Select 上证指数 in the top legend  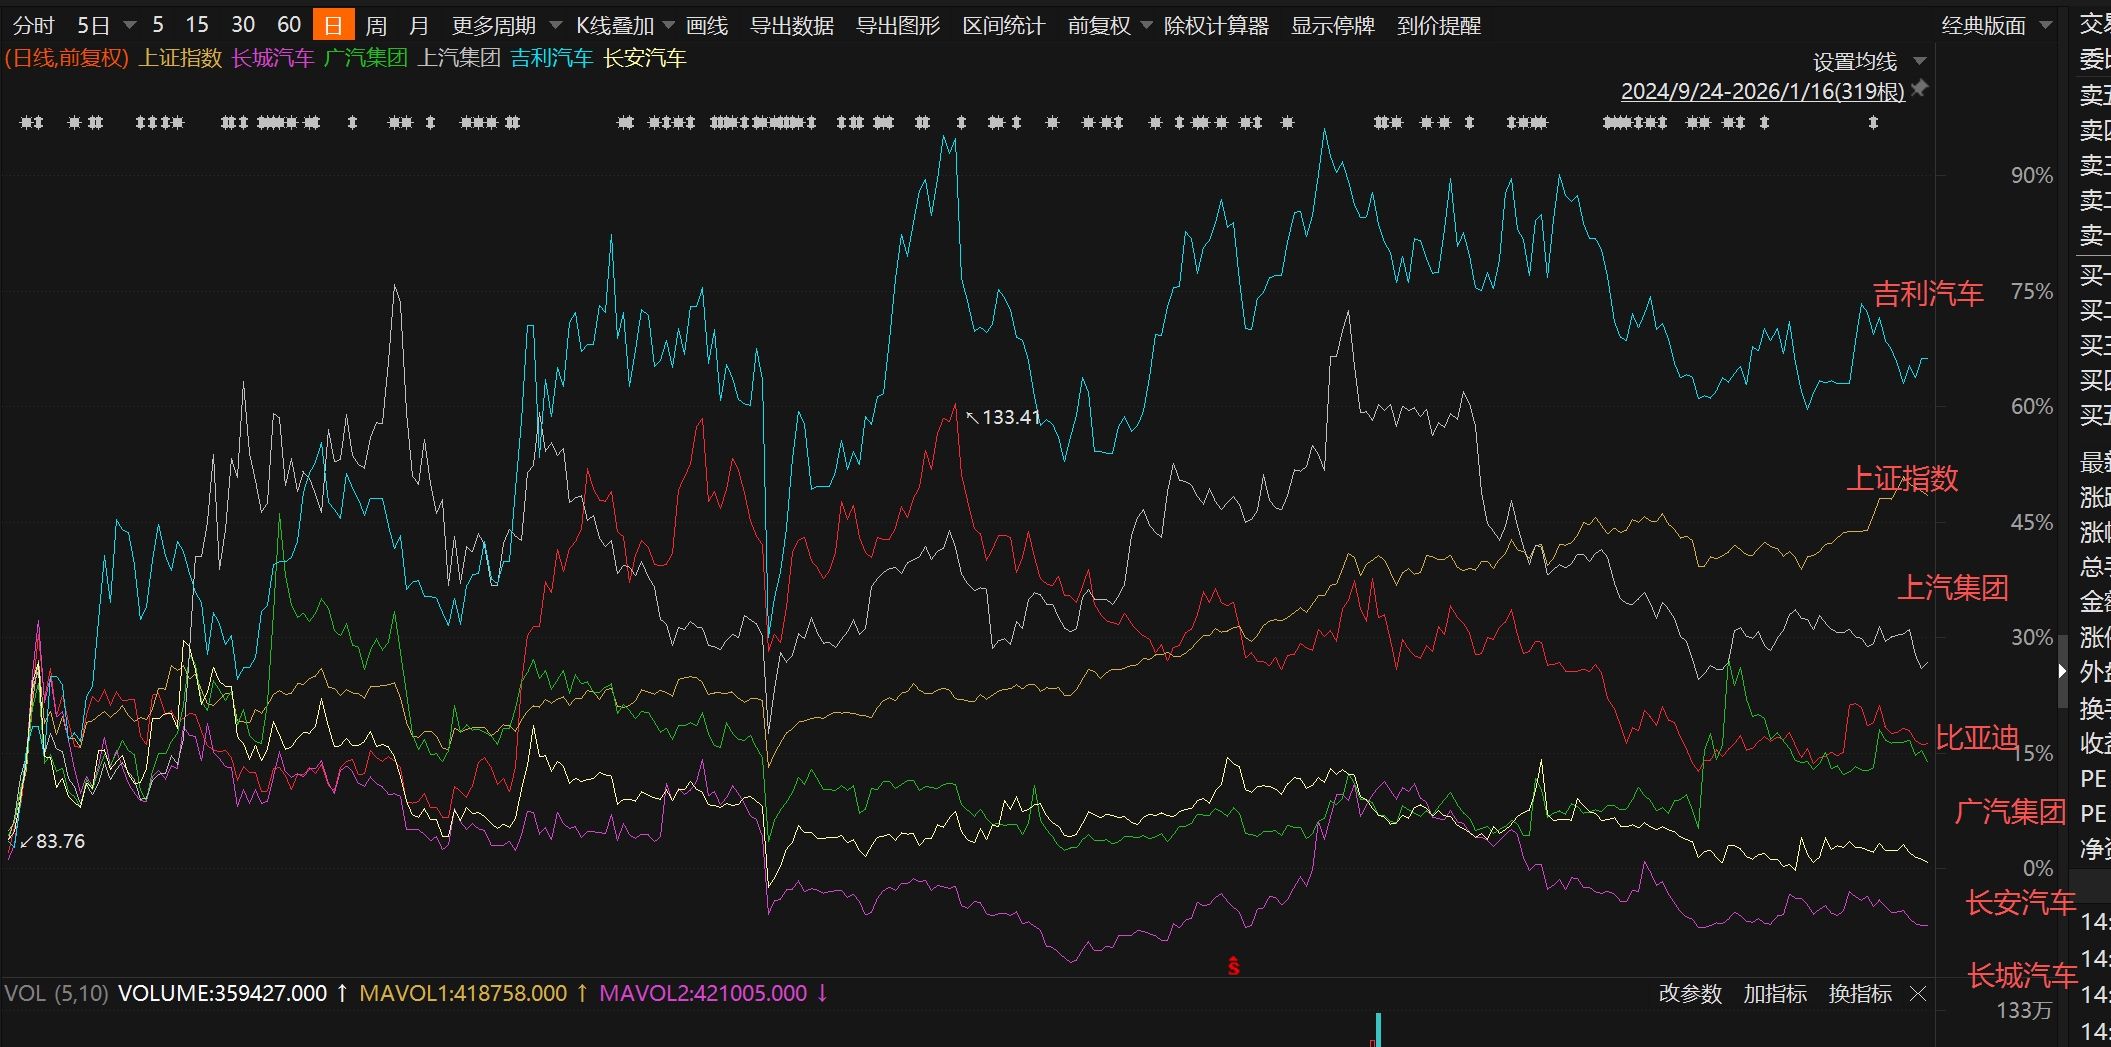click(x=180, y=58)
